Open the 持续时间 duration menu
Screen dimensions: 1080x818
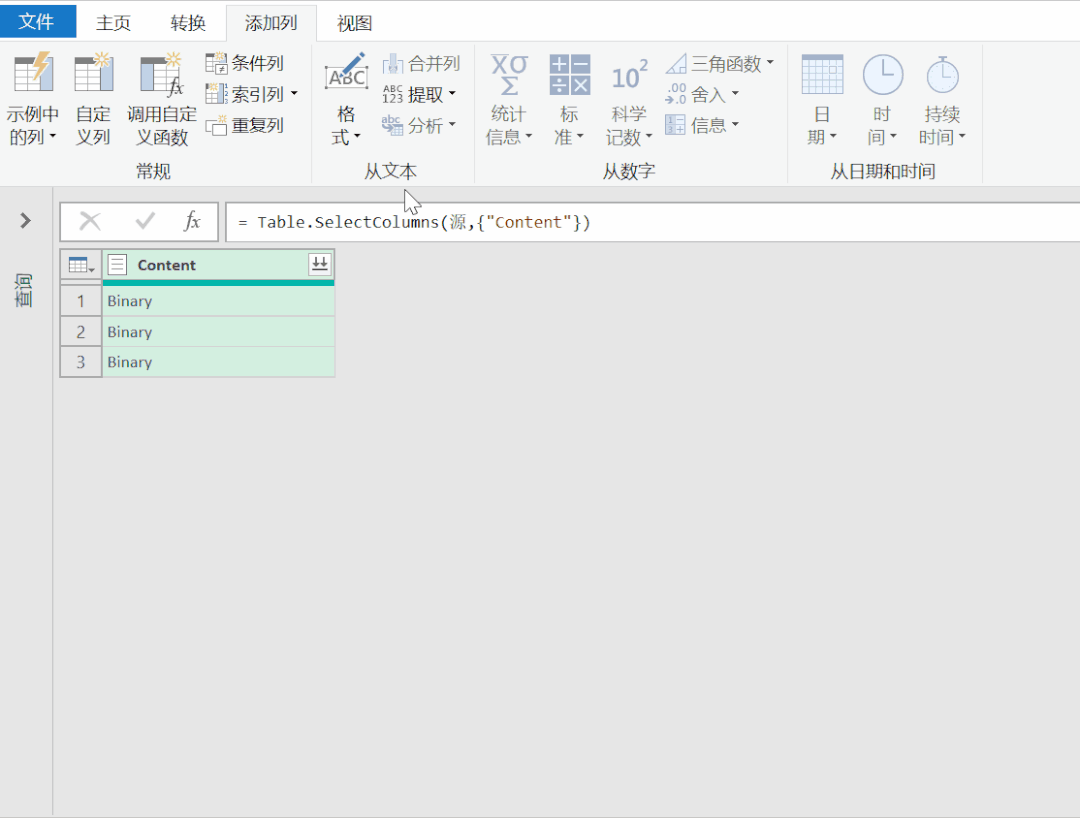point(942,98)
